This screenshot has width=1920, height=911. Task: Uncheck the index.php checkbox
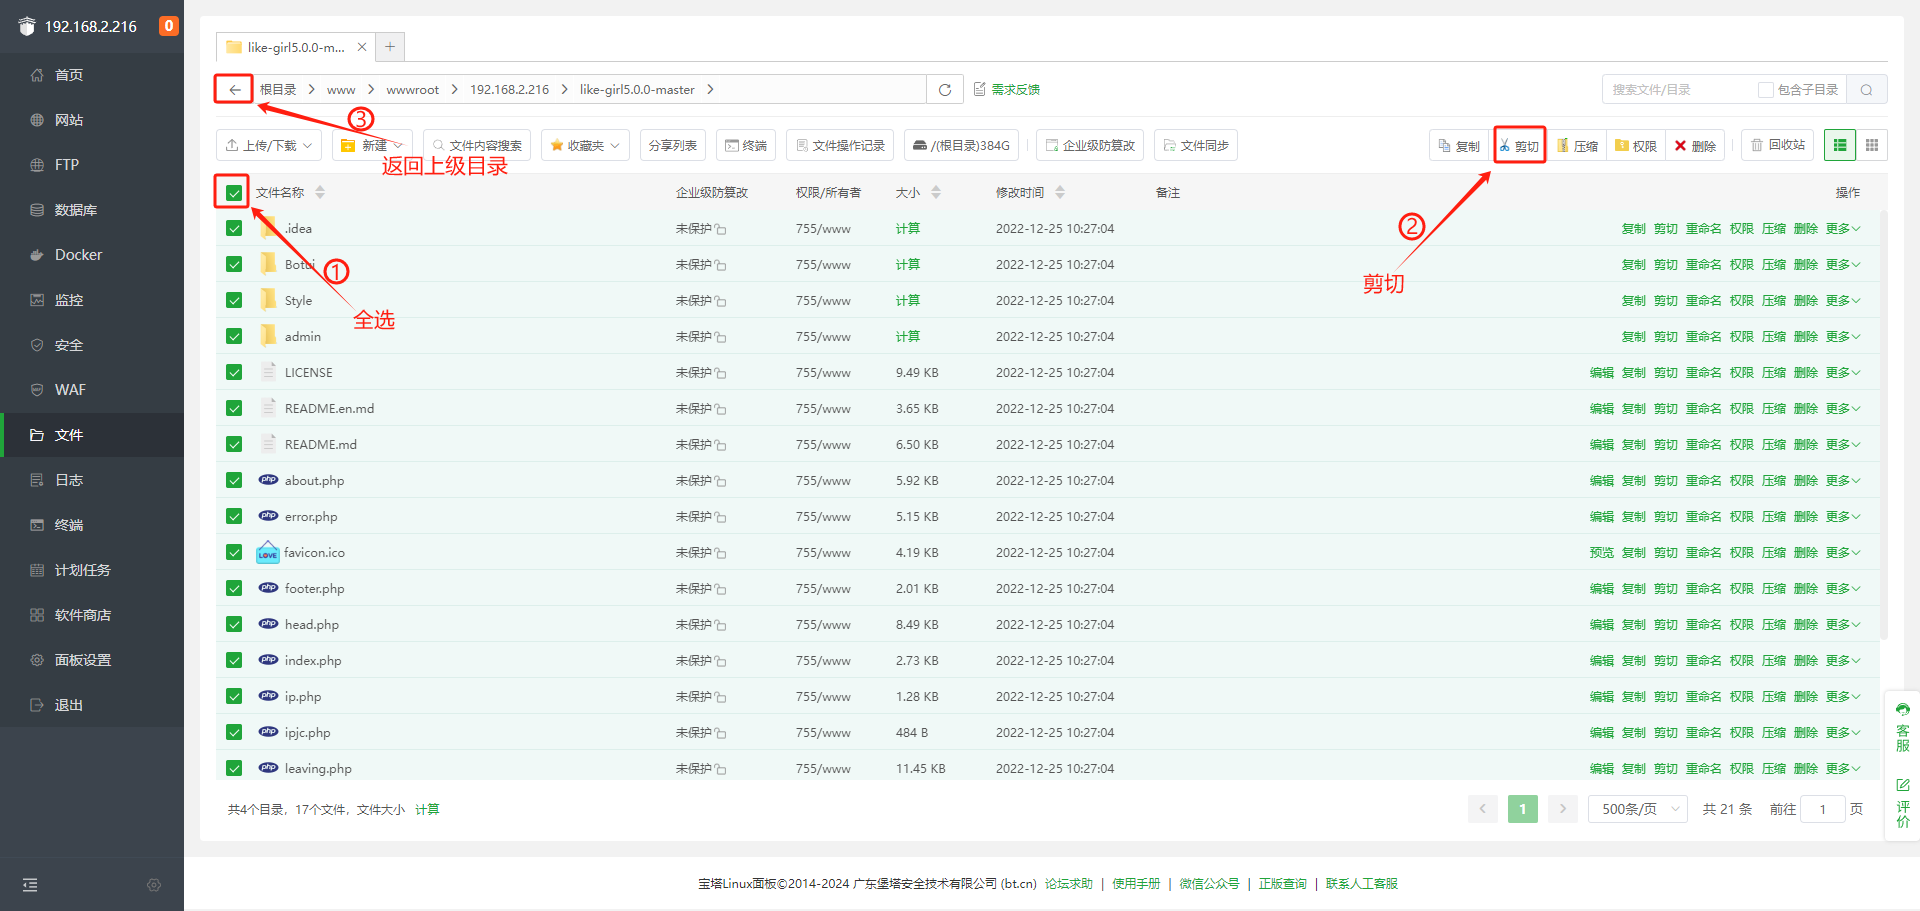pos(234,660)
